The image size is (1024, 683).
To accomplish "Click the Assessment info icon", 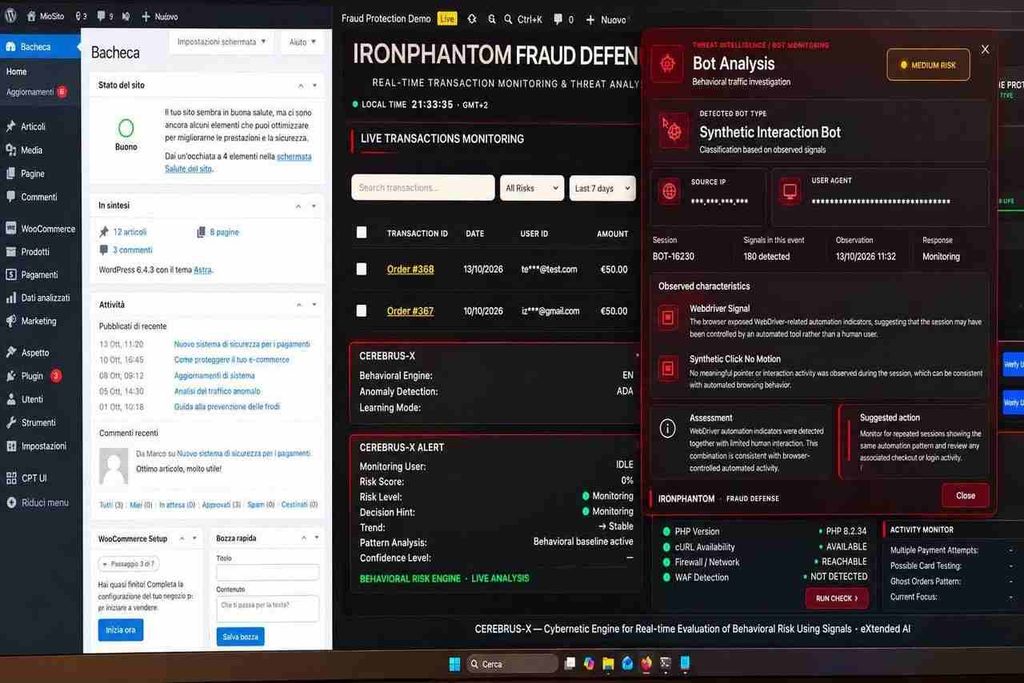I will pos(667,428).
